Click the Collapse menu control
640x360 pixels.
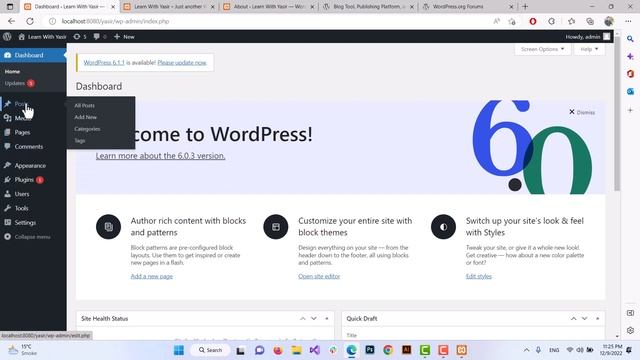[27, 237]
